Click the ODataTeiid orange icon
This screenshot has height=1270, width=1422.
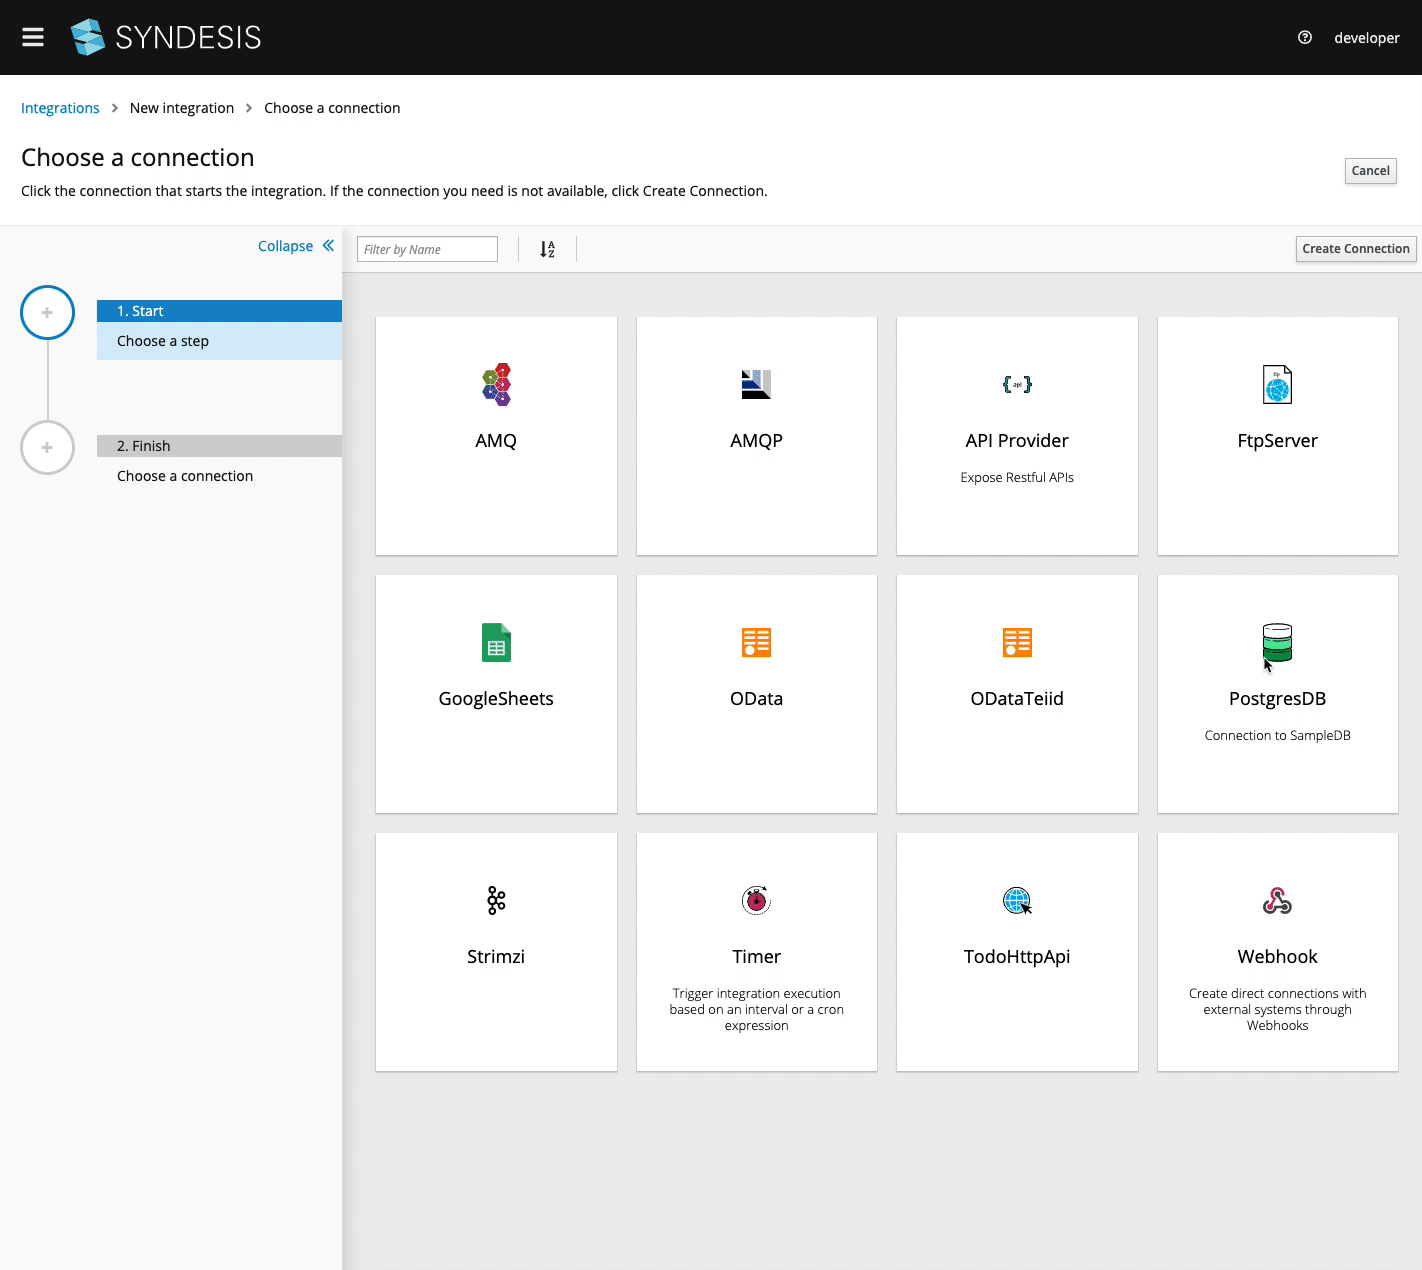pyautogui.click(x=1017, y=643)
